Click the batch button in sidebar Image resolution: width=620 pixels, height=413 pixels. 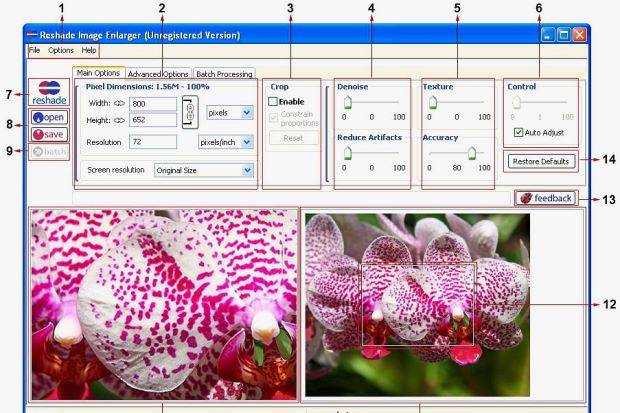point(48,152)
